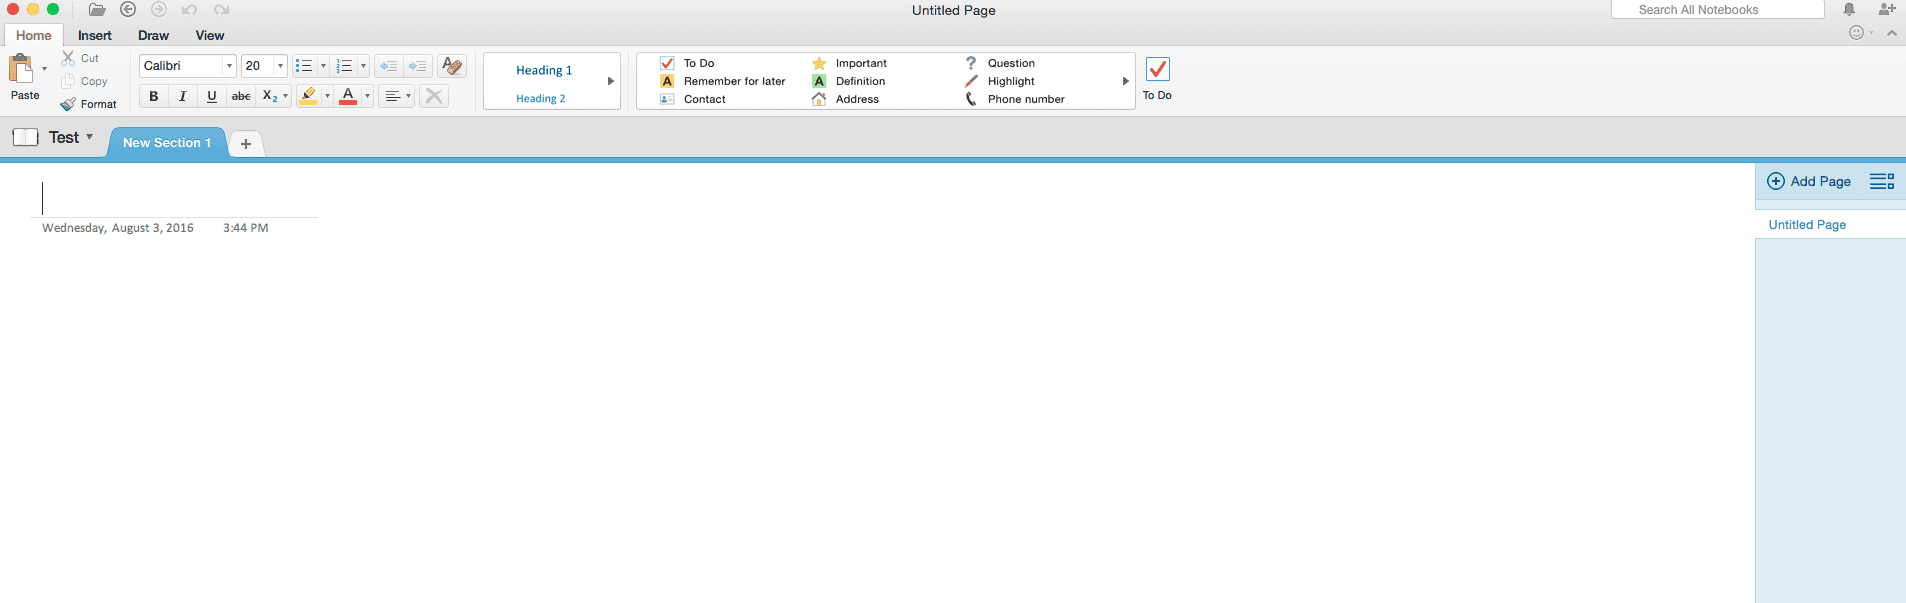Click the undo arrow icon
The height and width of the screenshot is (603, 1906).
[189, 10]
